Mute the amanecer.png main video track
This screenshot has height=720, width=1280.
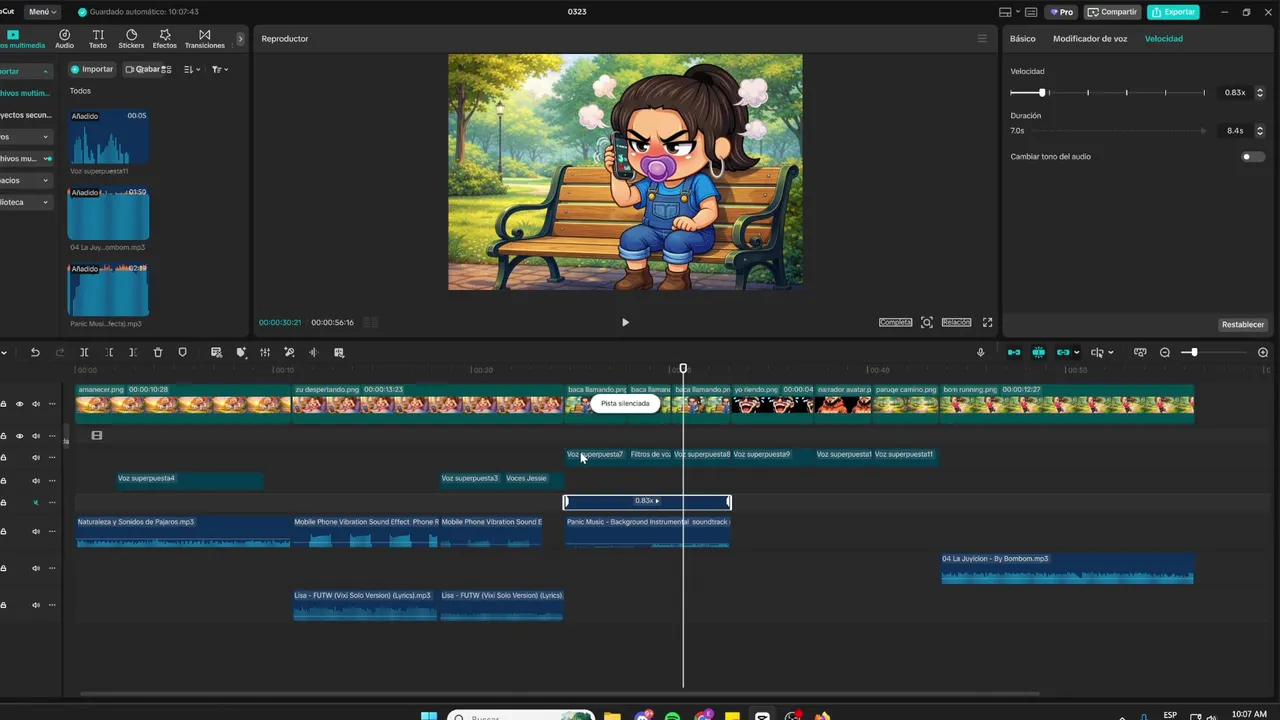point(36,404)
